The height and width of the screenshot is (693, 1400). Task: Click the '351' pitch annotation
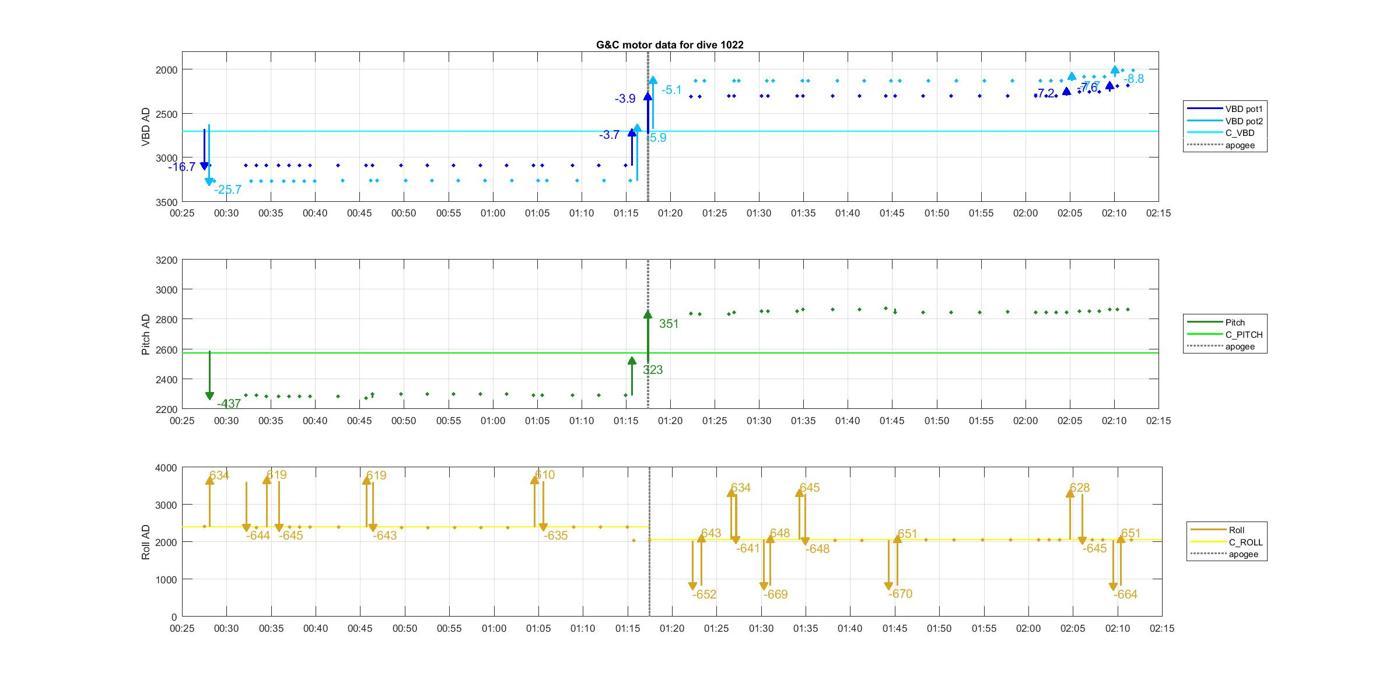669,324
